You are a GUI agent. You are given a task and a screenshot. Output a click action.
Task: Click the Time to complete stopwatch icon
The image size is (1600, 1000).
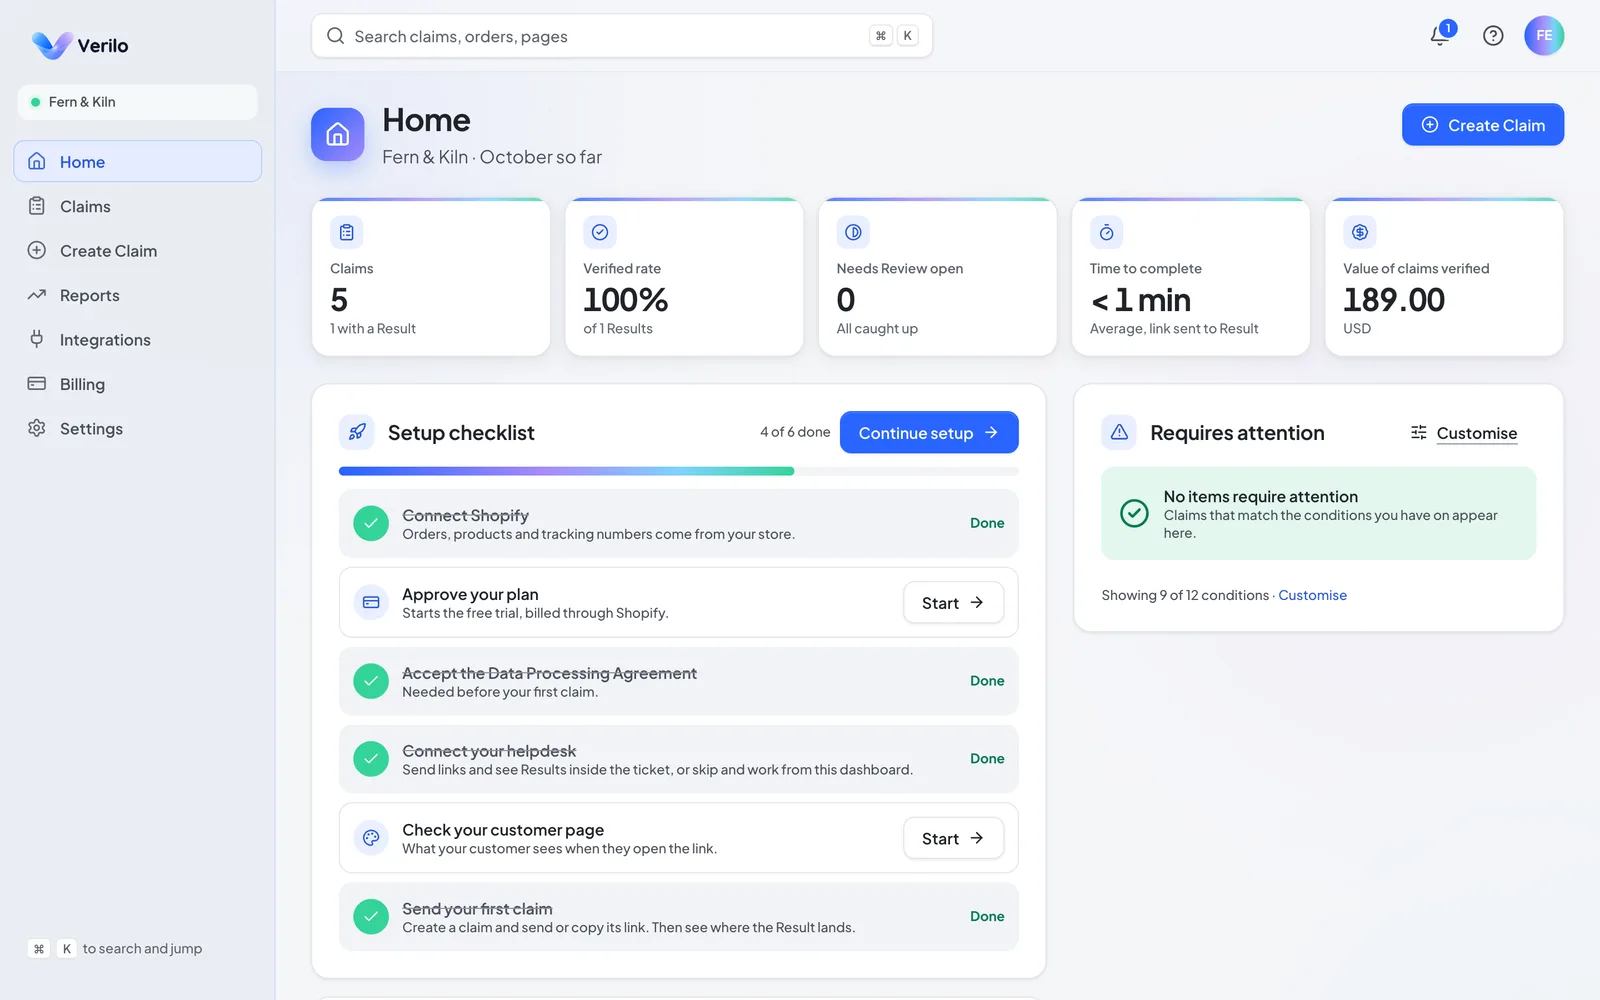click(1106, 232)
